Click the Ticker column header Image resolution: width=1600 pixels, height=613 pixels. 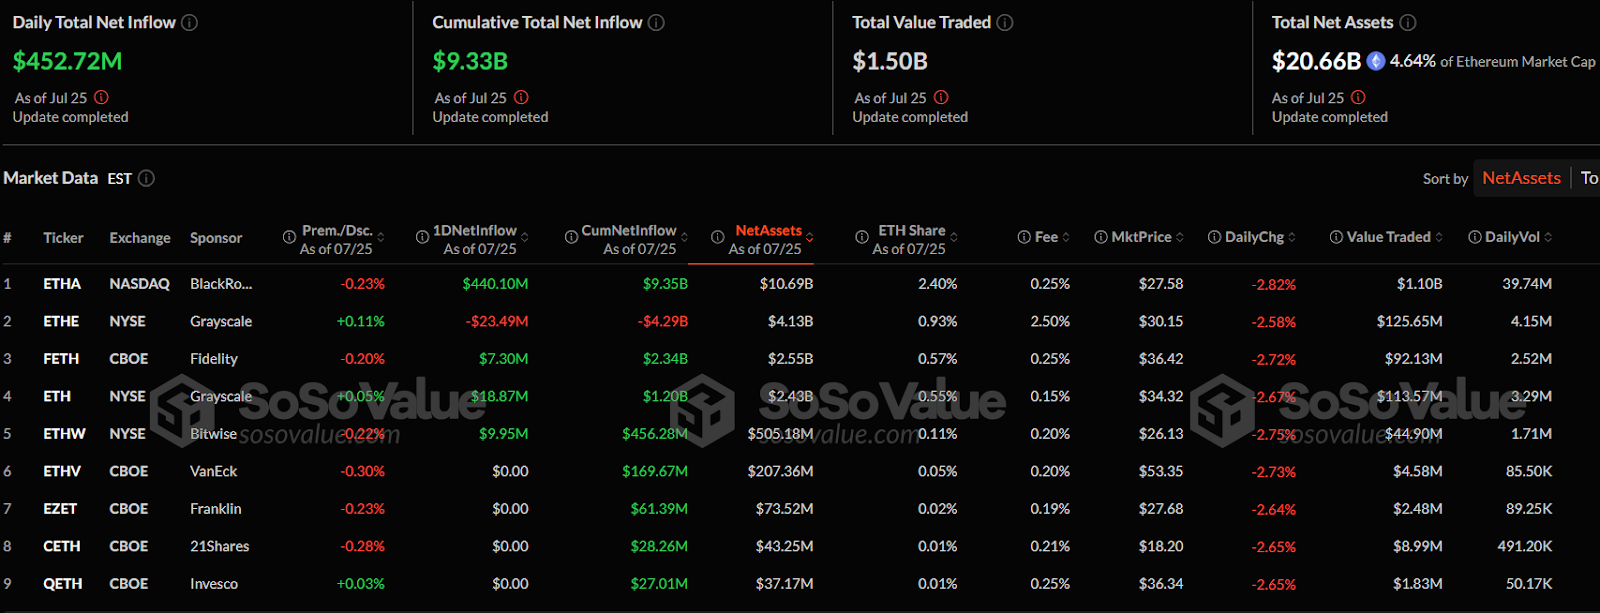tap(63, 238)
